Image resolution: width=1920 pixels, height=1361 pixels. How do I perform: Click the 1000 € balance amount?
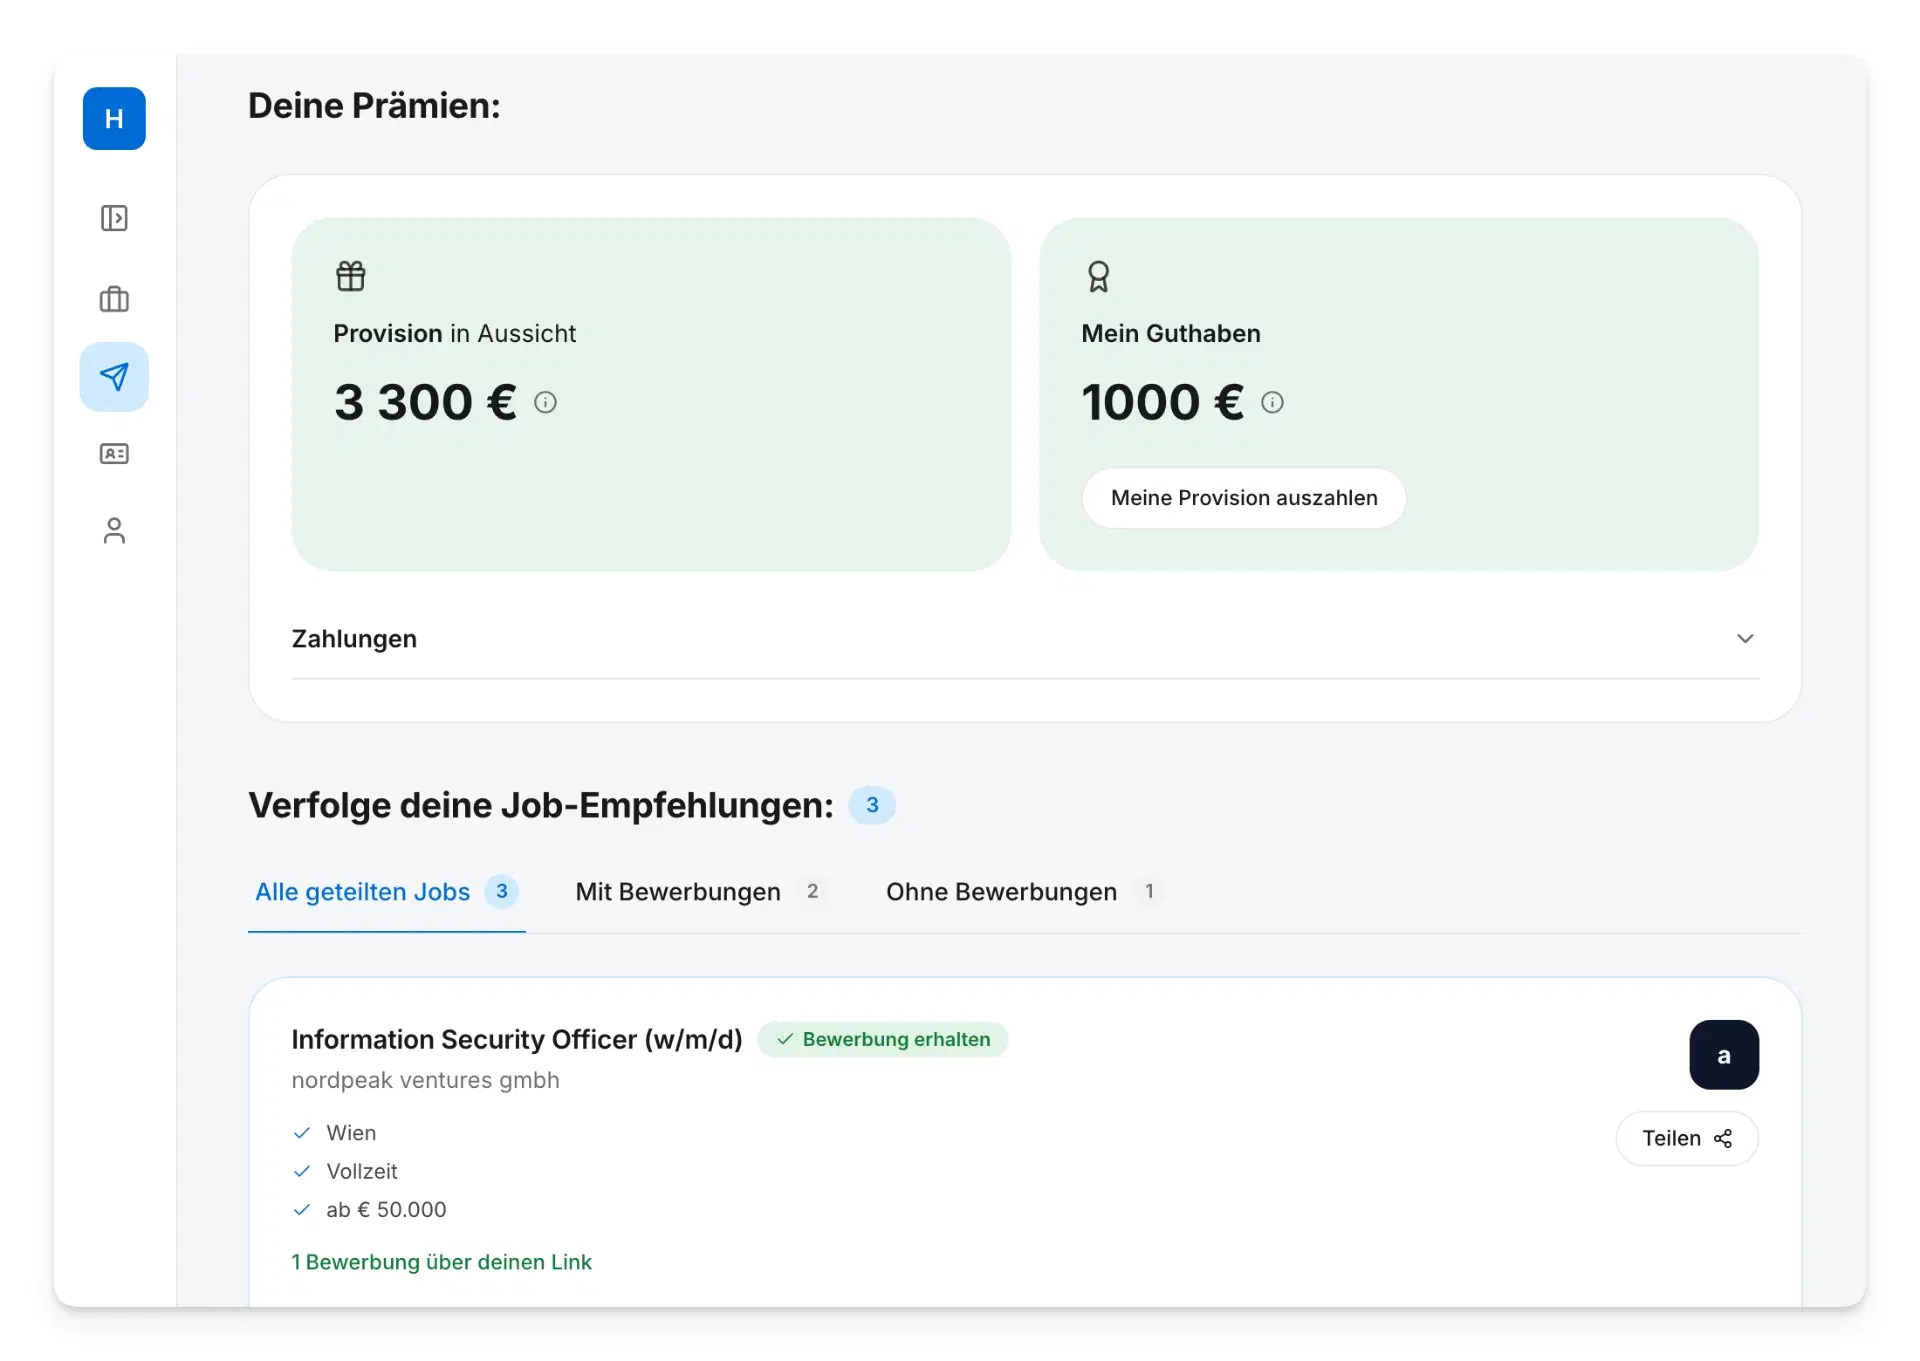(1163, 402)
